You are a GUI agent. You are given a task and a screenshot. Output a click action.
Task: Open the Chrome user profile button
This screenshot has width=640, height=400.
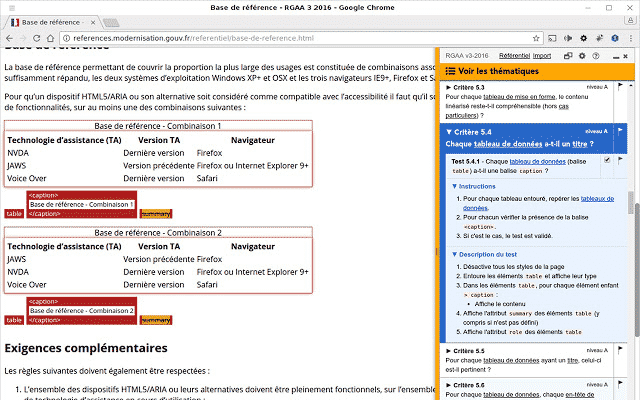pos(630,20)
